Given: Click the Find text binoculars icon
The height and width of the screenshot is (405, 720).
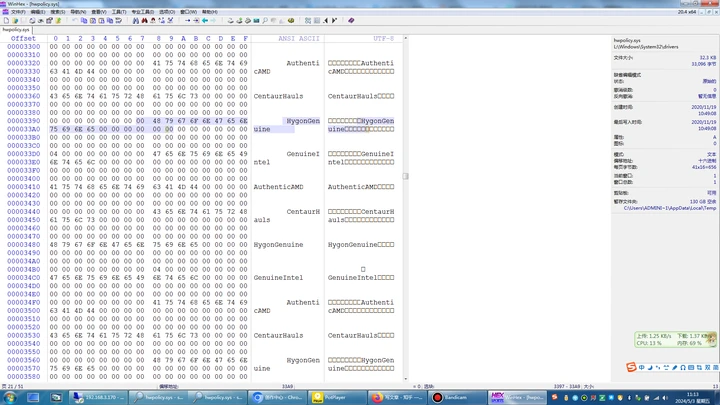Looking at the screenshot, I should point(136,20).
